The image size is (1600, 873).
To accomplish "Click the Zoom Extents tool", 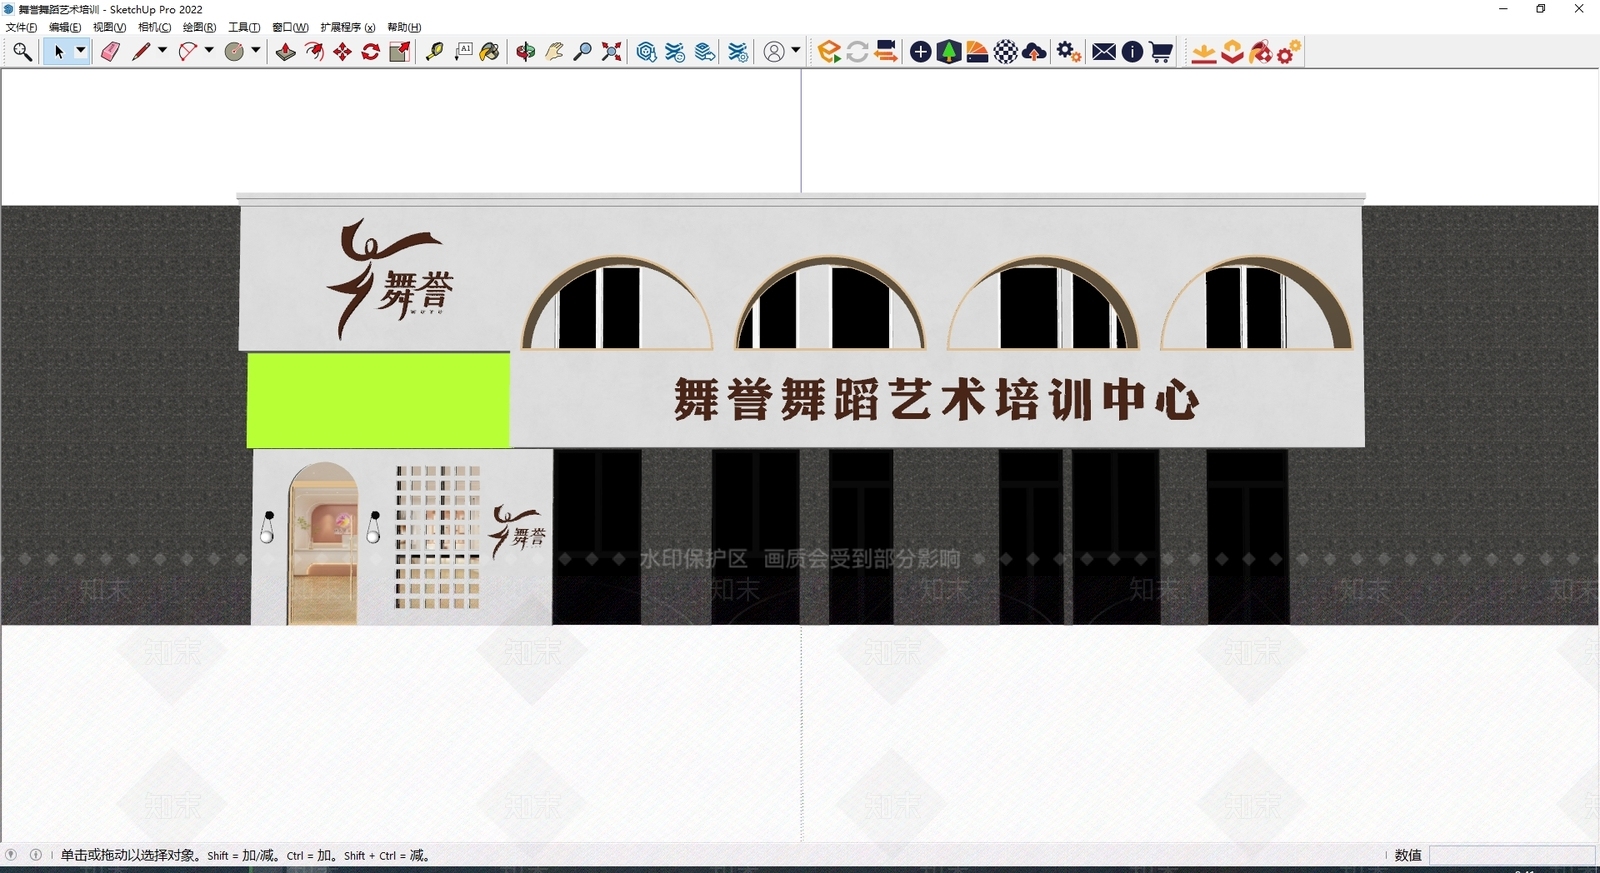I will (x=611, y=52).
